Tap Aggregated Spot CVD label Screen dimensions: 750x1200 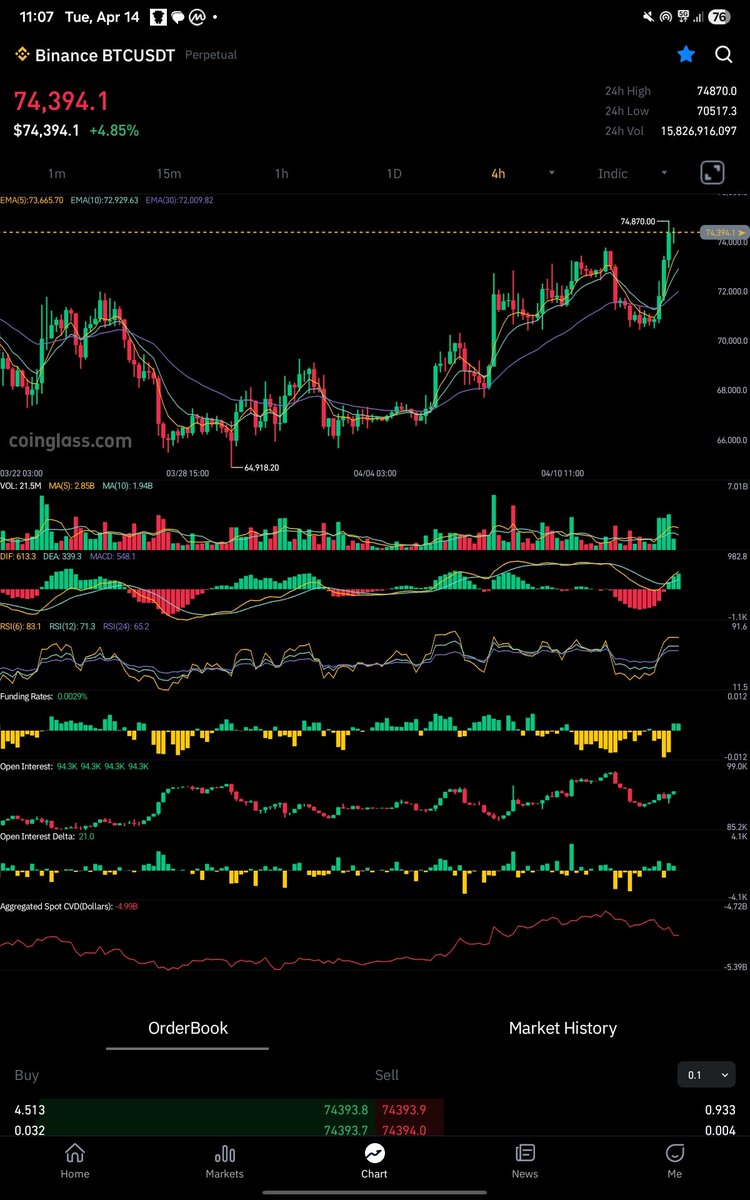69,906
